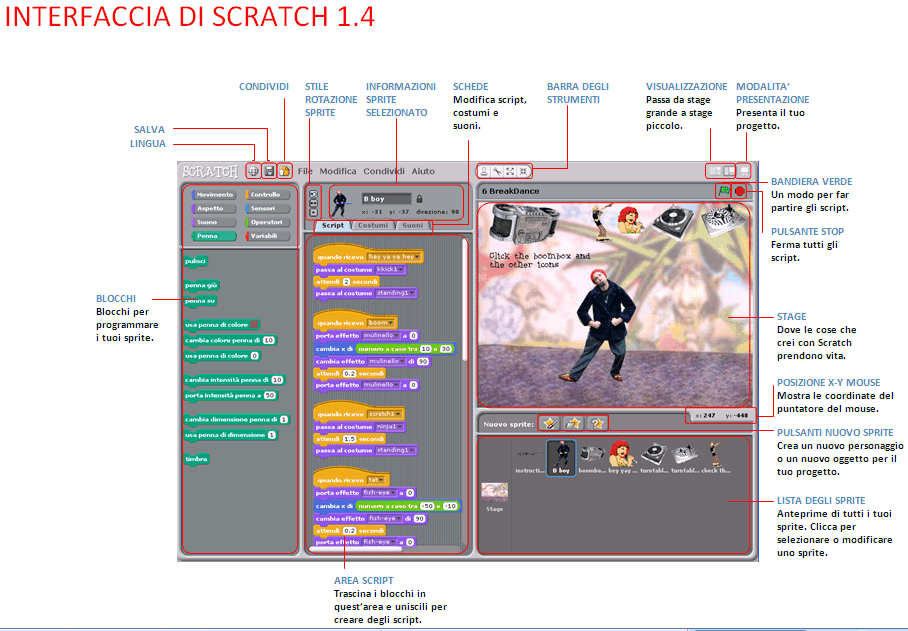
Task: Select the Stage thumbnail
Action: coord(495,497)
